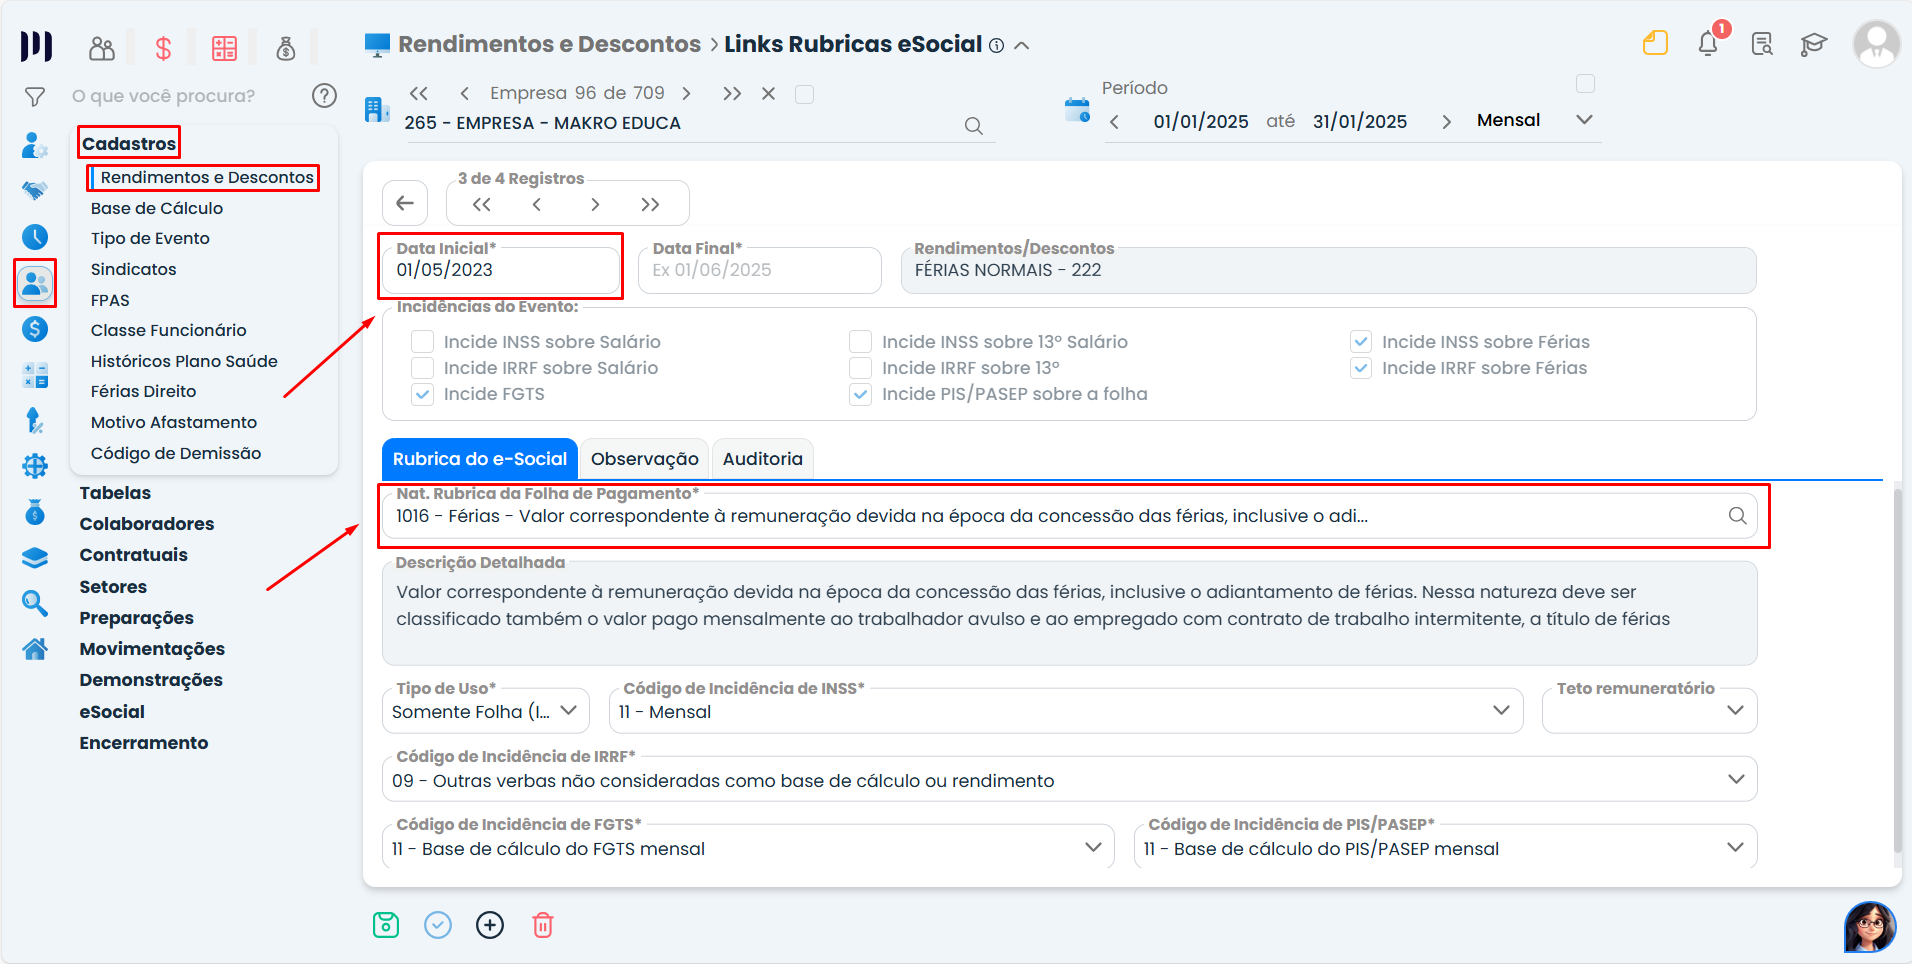Screen dimensions: 1912x964
Task: Open the house icon in the left sidebar
Action: [35, 649]
